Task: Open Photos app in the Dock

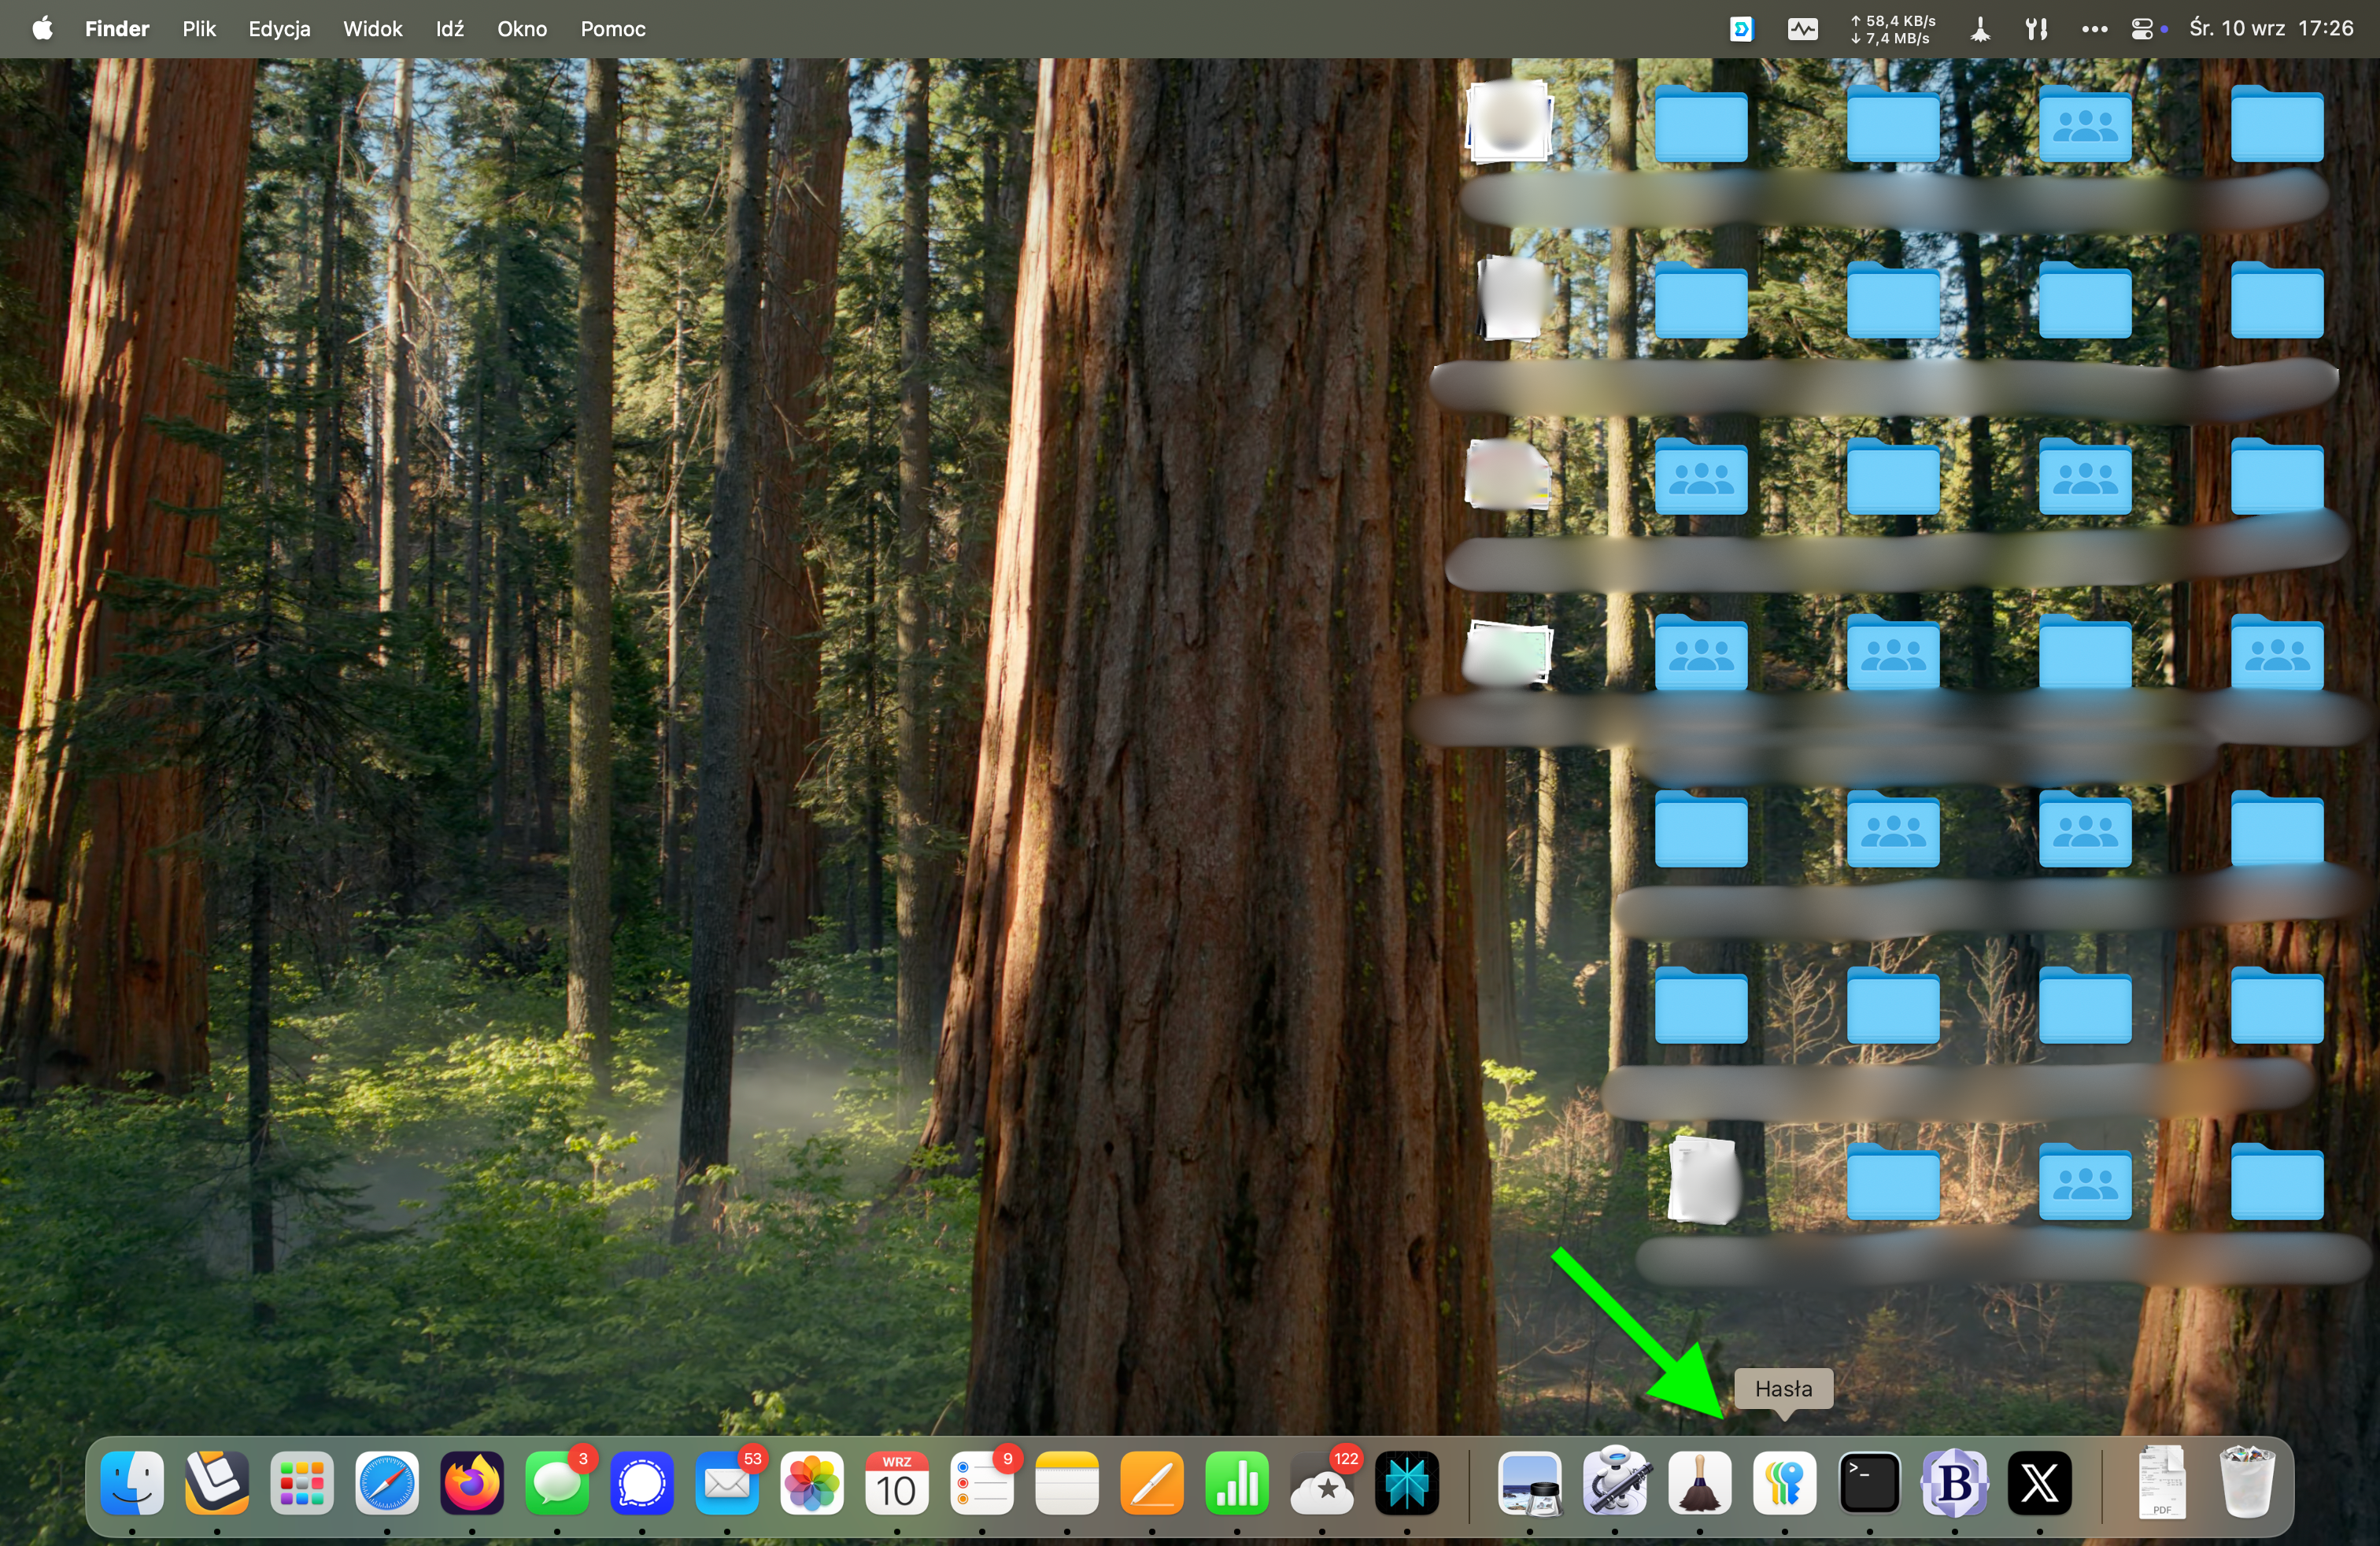Action: [812, 1482]
